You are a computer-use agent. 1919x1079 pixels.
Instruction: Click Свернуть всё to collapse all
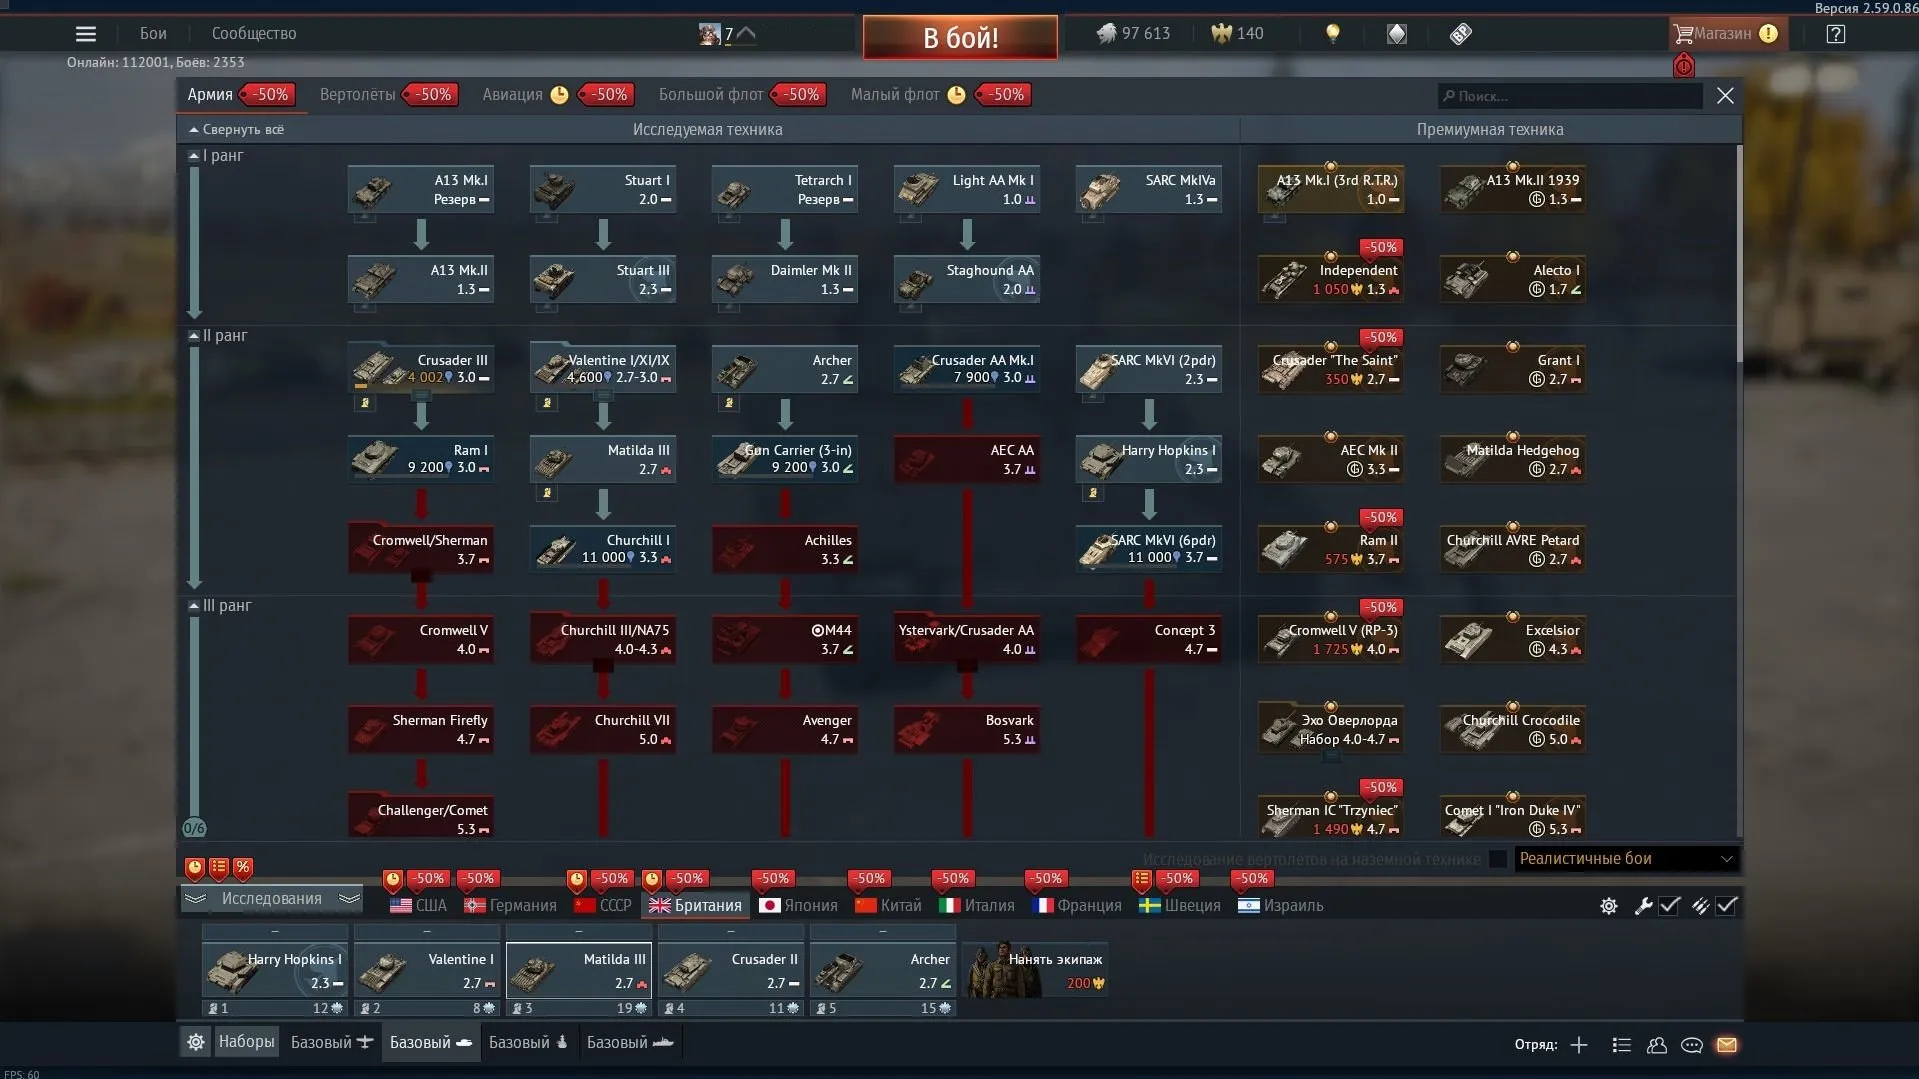pos(236,130)
